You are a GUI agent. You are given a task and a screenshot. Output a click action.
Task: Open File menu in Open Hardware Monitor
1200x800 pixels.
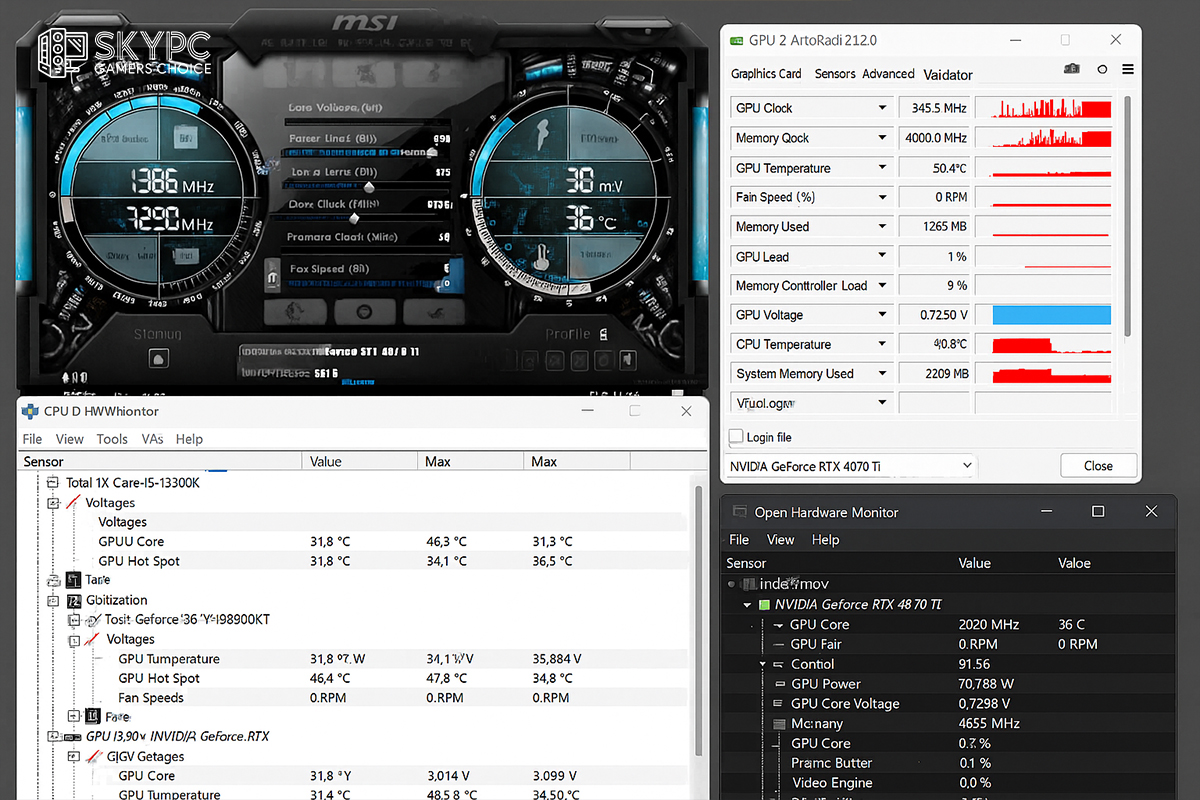[x=739, y=539]
